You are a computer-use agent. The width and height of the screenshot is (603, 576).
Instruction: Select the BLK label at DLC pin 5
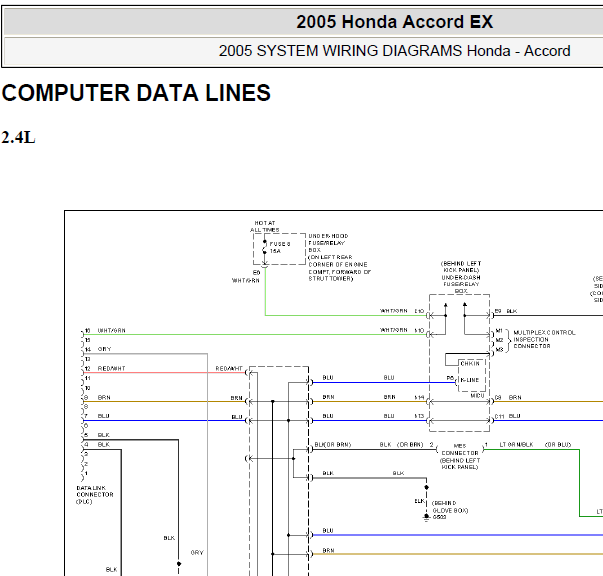coord(103,435)
